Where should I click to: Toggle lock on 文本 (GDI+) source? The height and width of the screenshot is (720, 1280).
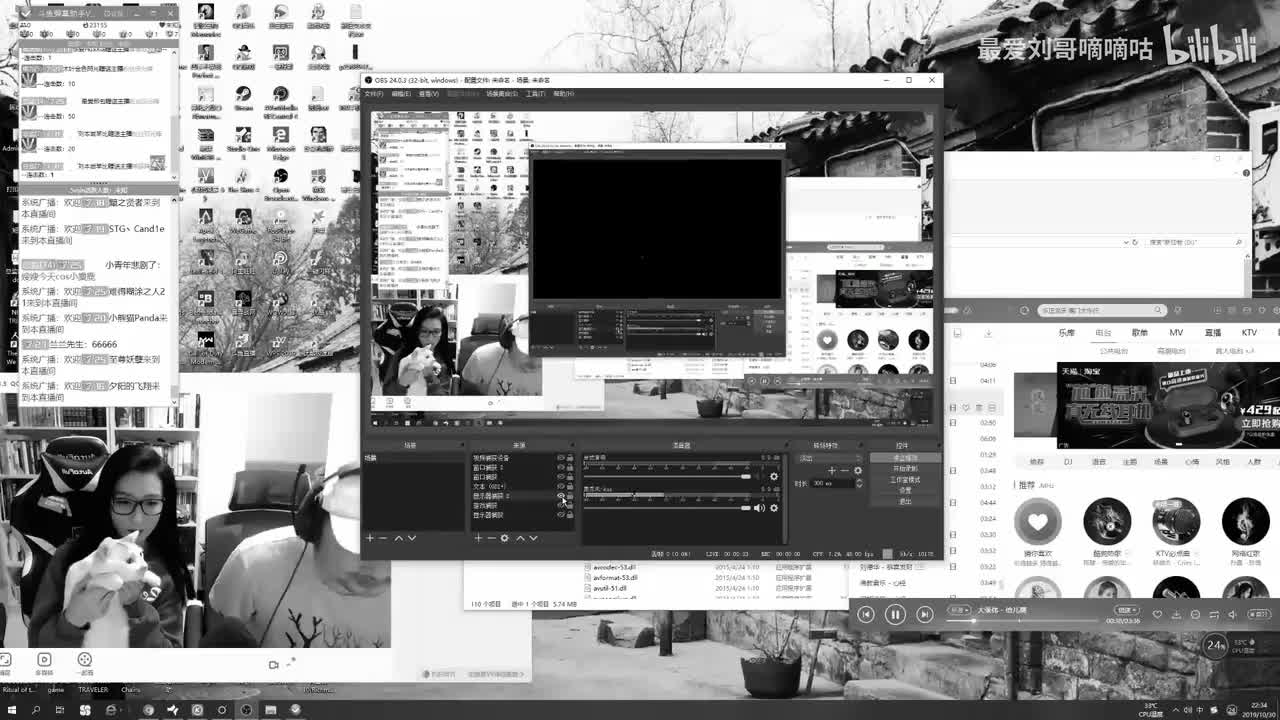570,486
